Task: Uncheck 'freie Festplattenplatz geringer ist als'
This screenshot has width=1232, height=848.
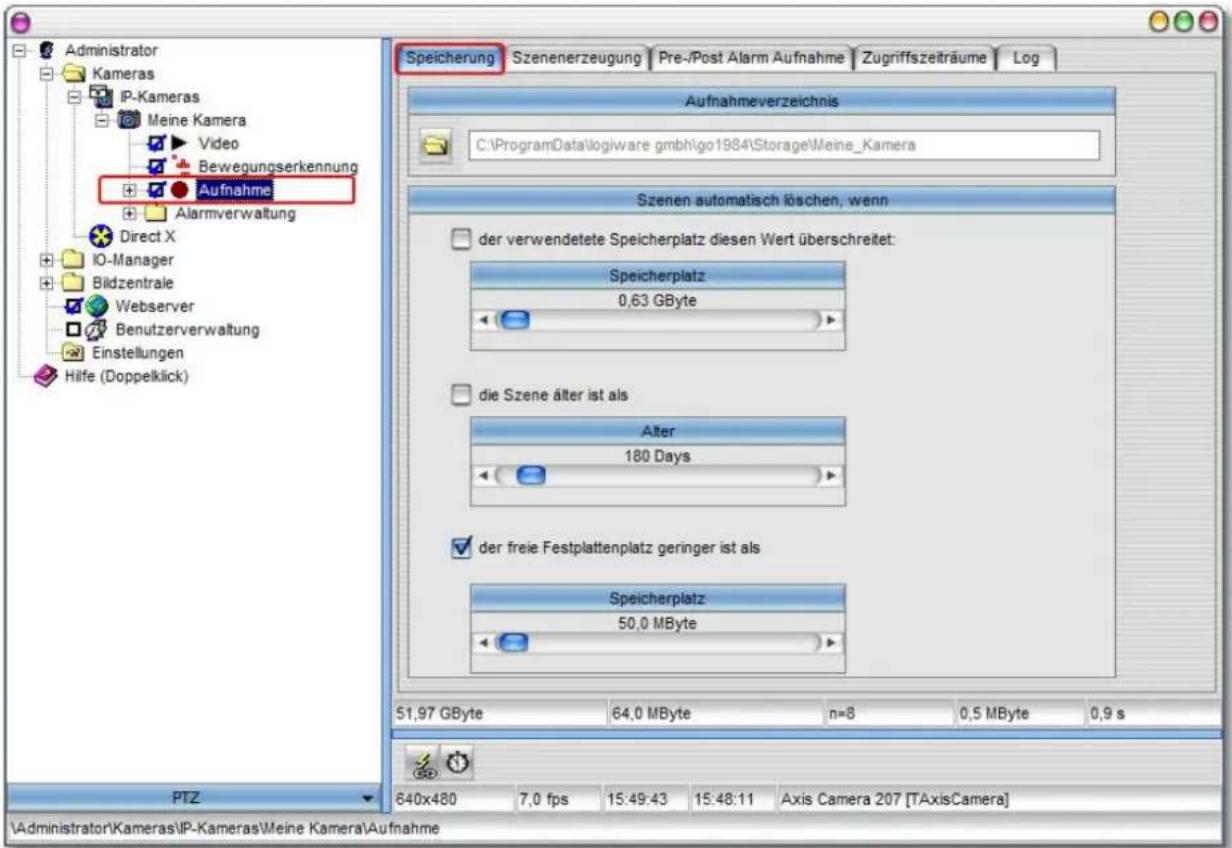Action: [x=460, y=548]
